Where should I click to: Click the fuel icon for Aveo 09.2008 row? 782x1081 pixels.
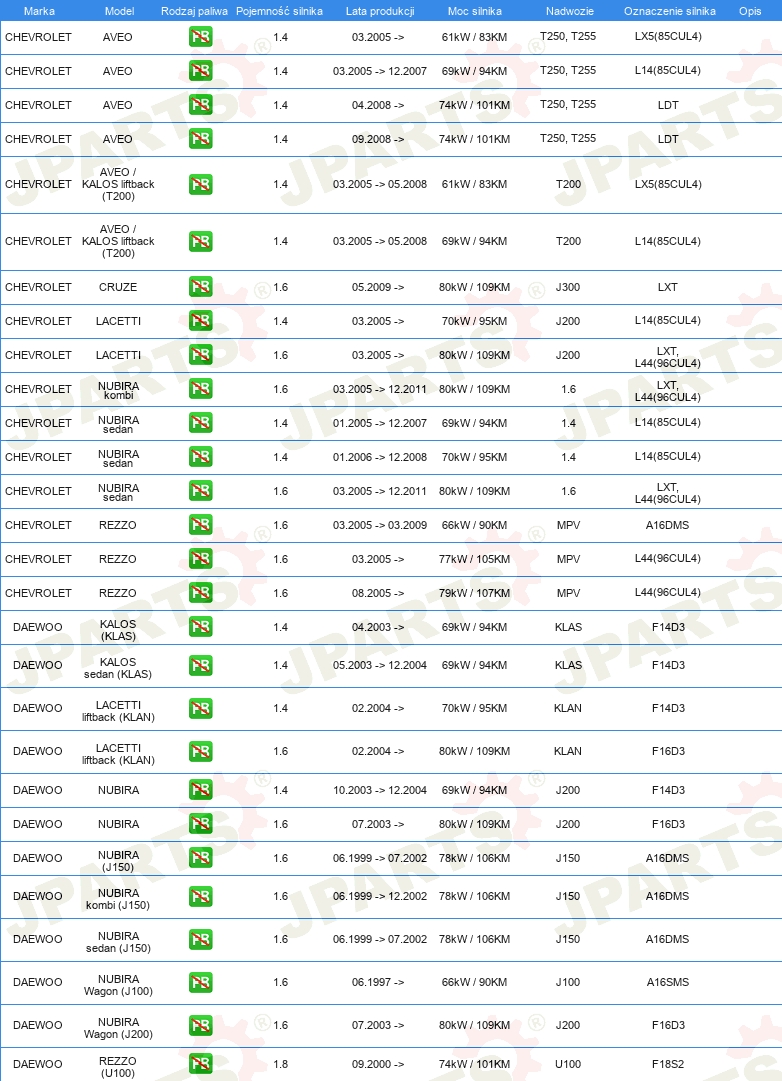tap(201, 139)
